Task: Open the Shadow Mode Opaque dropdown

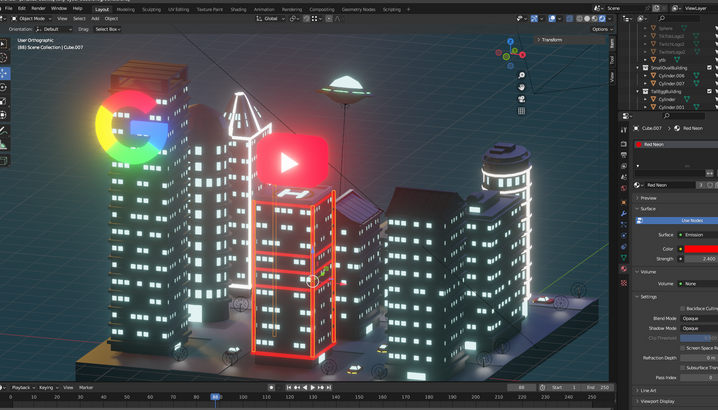Action: click(698, 328)
